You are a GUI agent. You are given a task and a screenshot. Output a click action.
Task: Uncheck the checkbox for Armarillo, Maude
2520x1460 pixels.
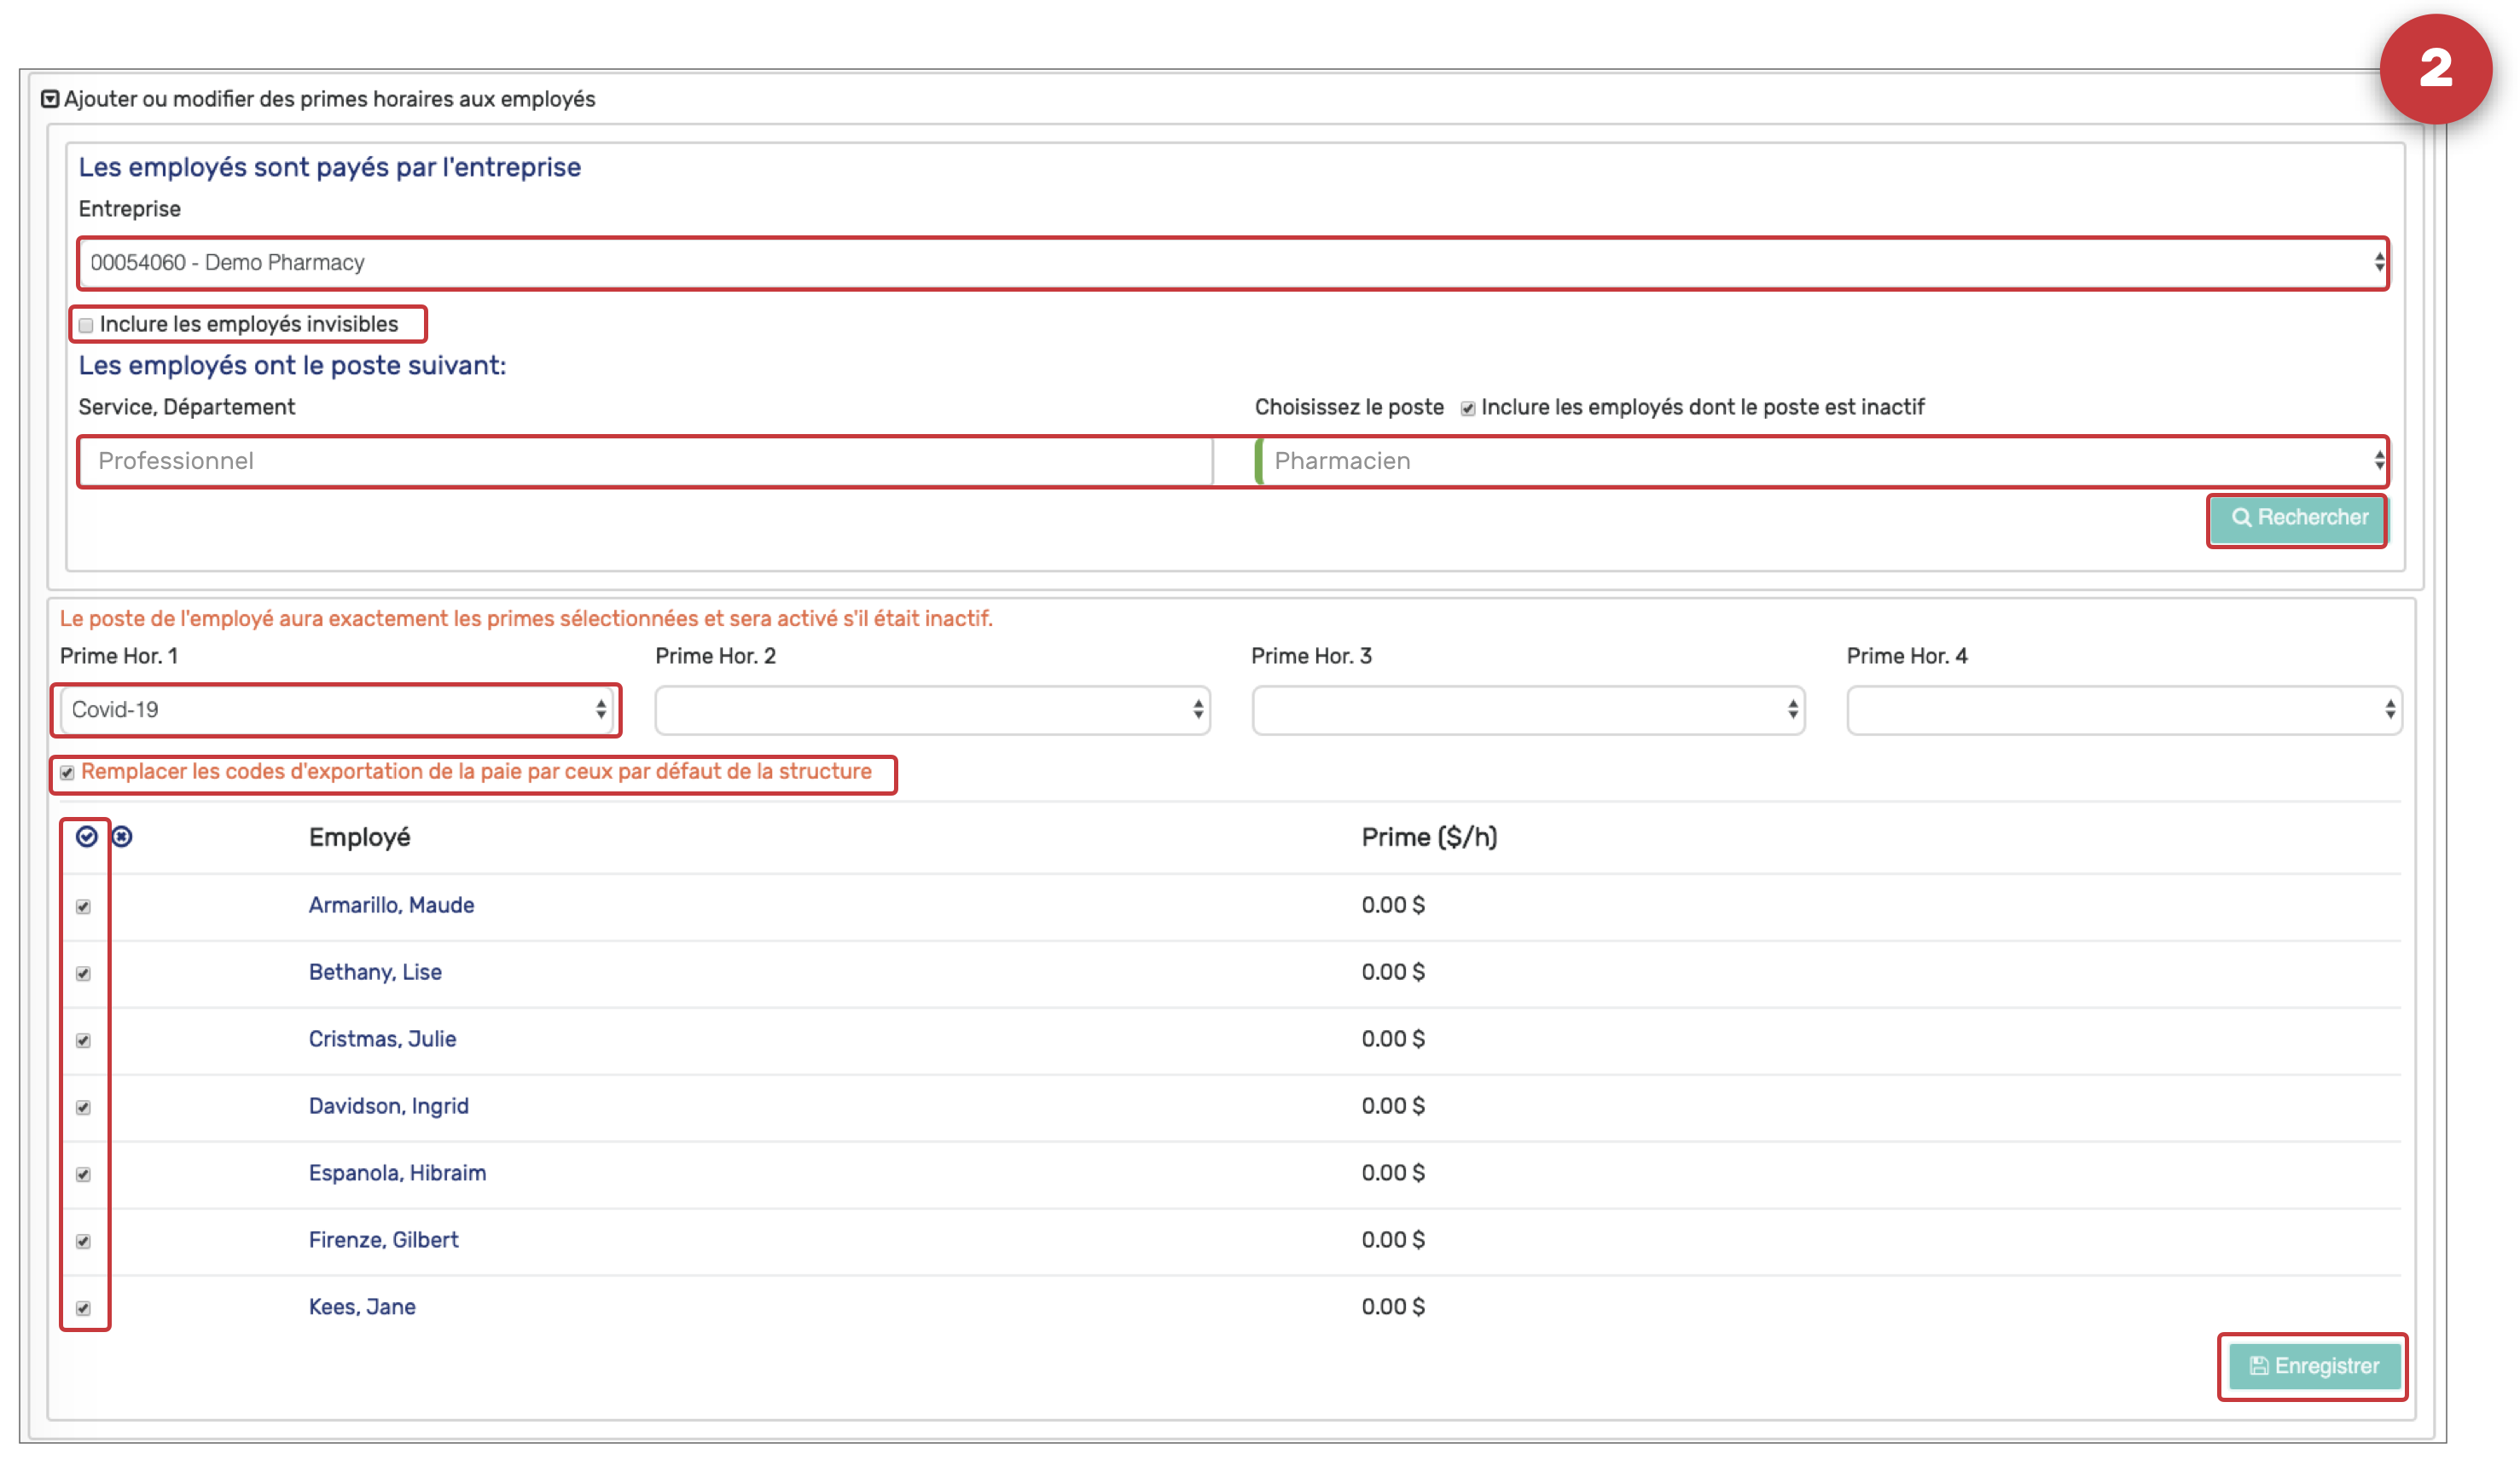(84, 906)
